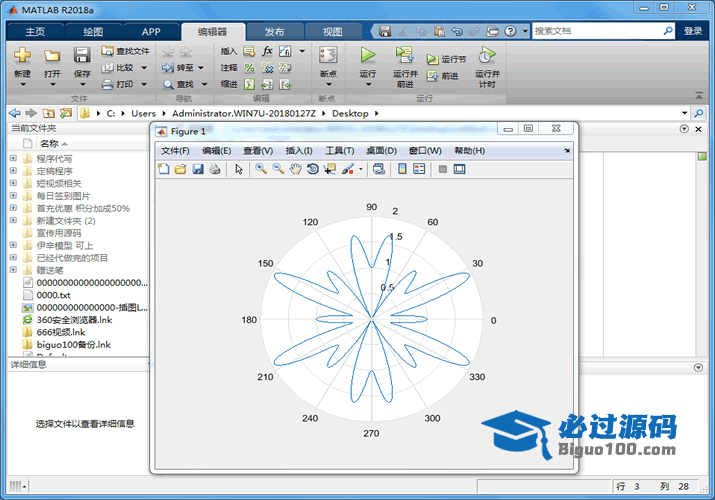This screenshot has width=715, height=500.
Task: Toggle the Brush data tool
Action: click(347, 169)
